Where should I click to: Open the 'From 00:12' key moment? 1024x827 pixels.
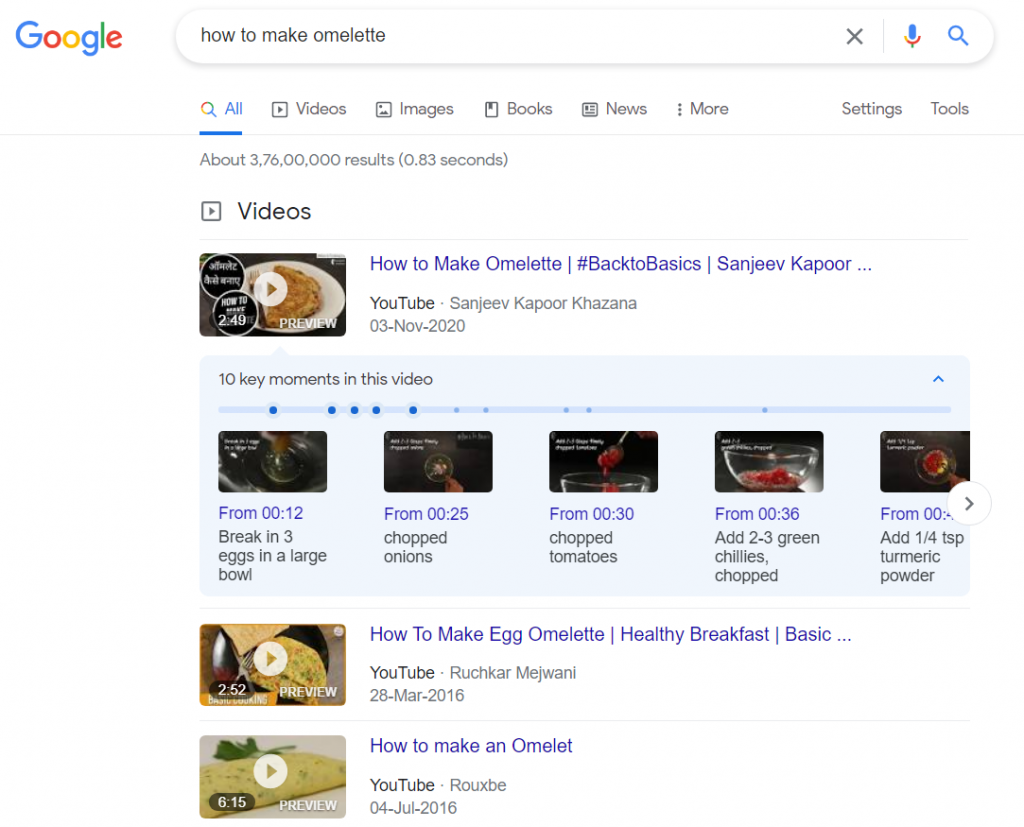point(261,513)
